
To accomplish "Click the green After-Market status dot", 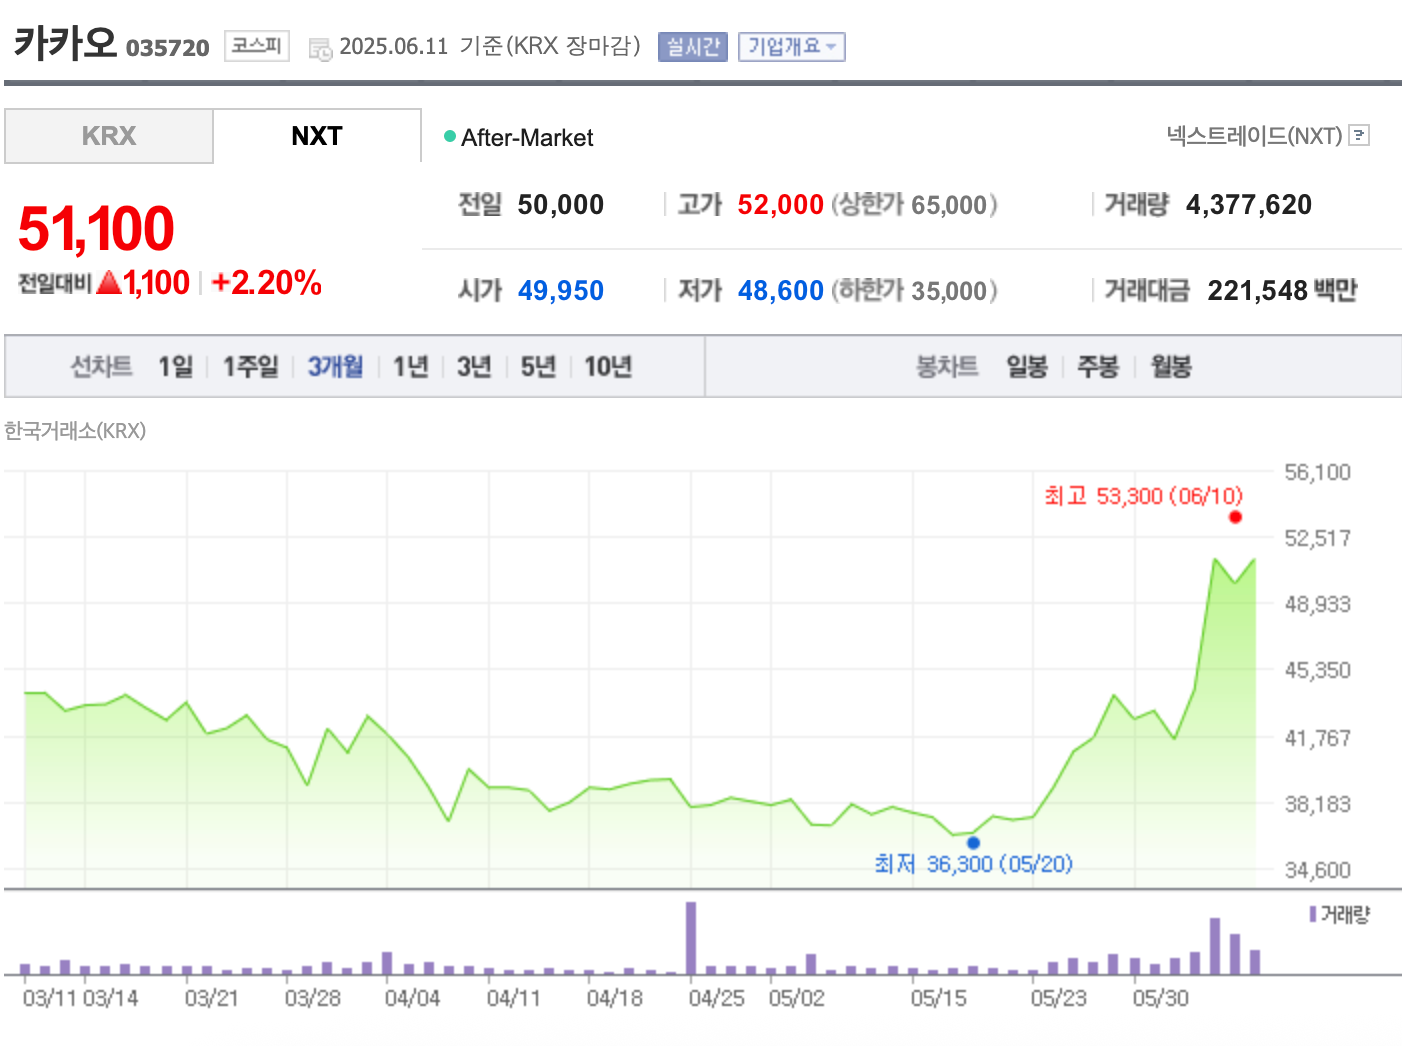I will 450,136.
